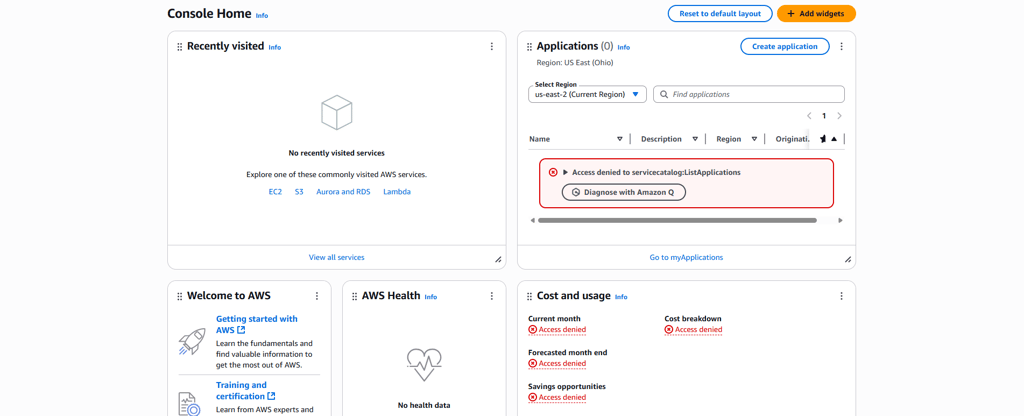The image size is (1024, 416).
Task: Open the S3 service link
Action: click(x=299, y=192)
